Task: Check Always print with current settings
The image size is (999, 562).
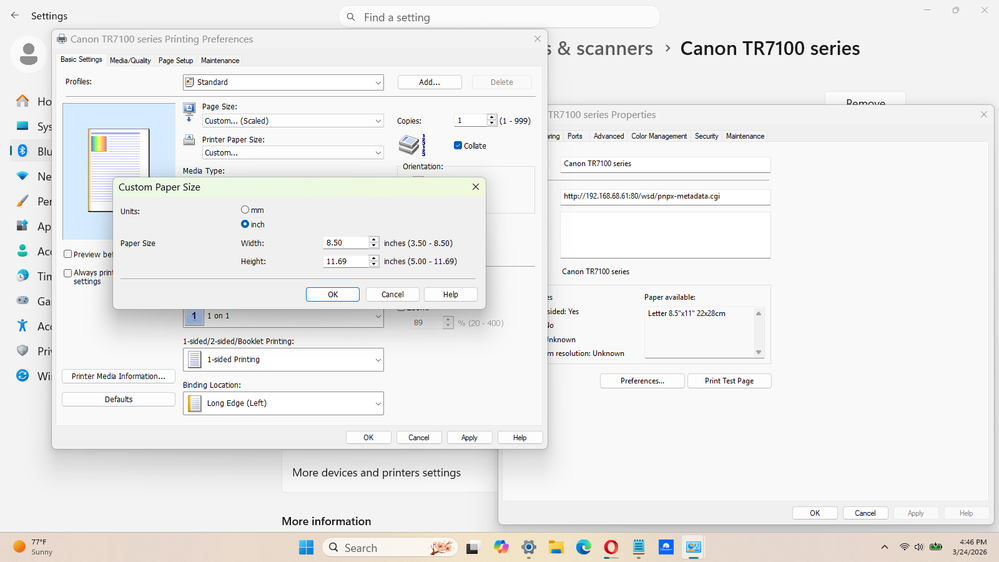Action: (x=68, y=273)
